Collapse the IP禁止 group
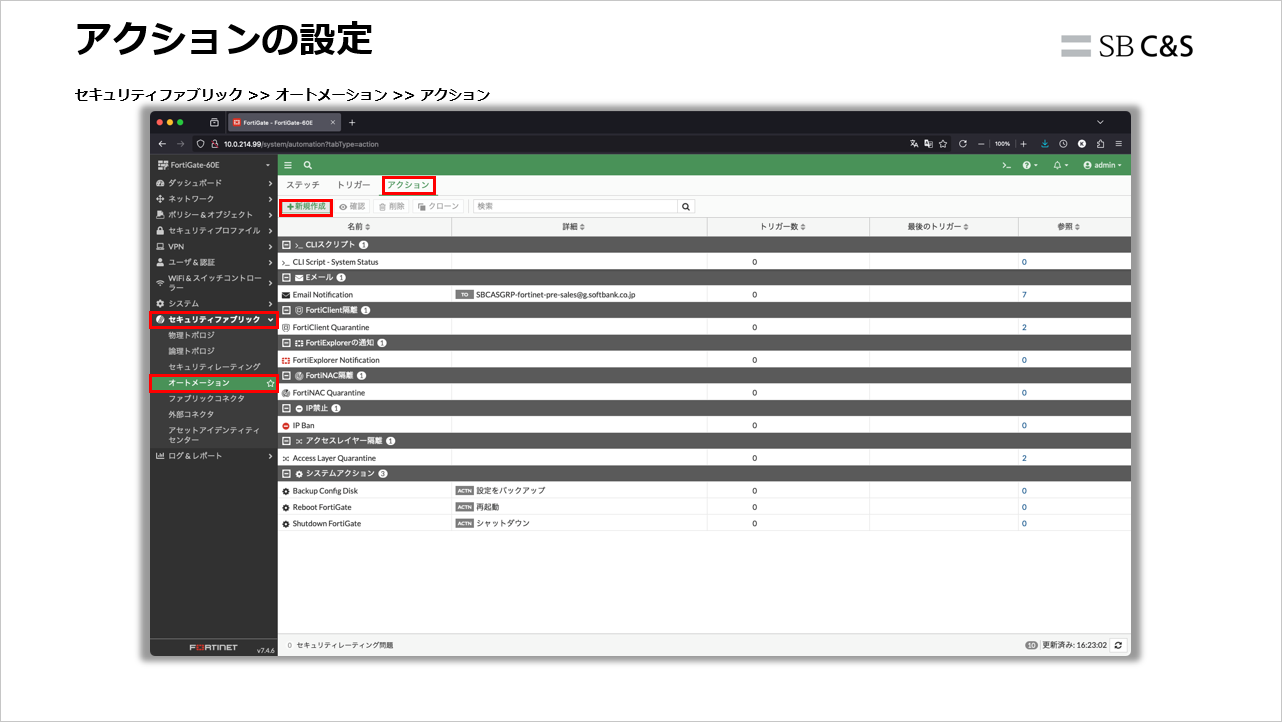 point(287,409)
